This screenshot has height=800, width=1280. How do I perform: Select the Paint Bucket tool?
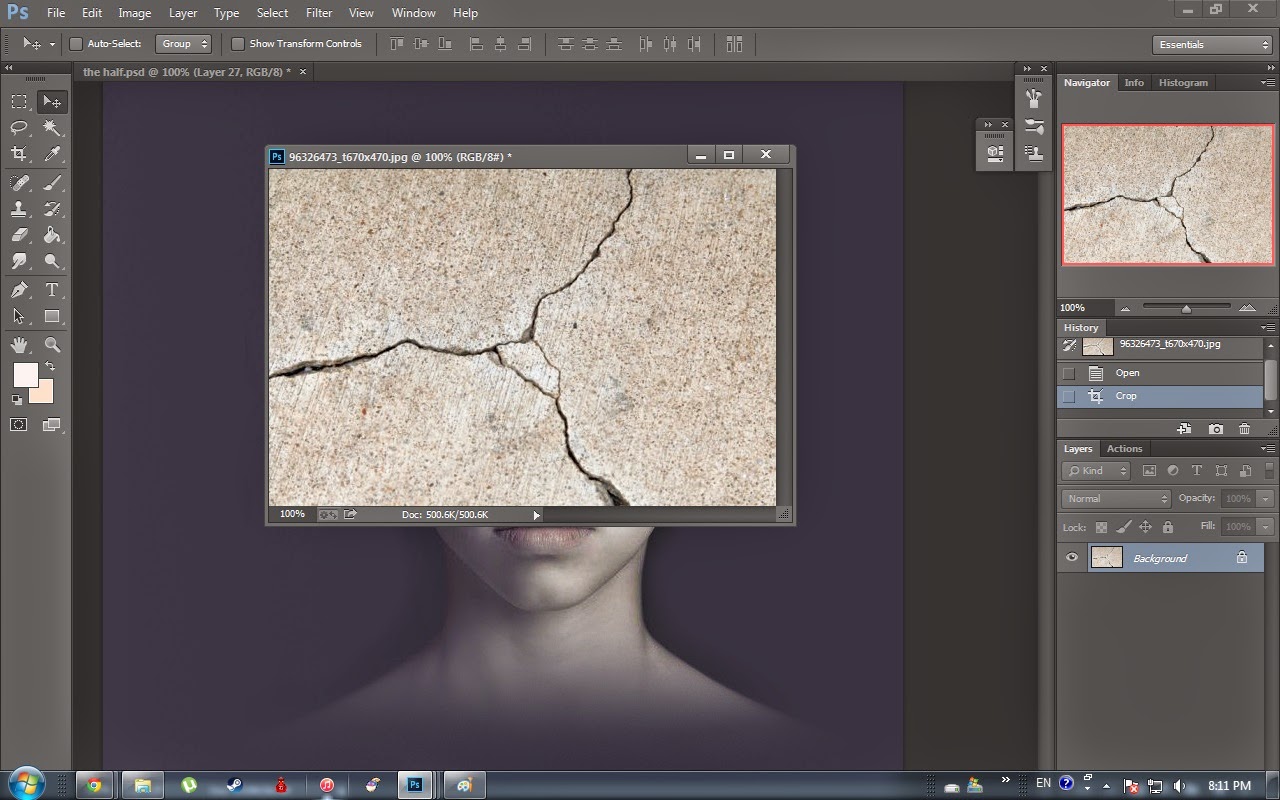pyautogui.click(x=52, y=235)
